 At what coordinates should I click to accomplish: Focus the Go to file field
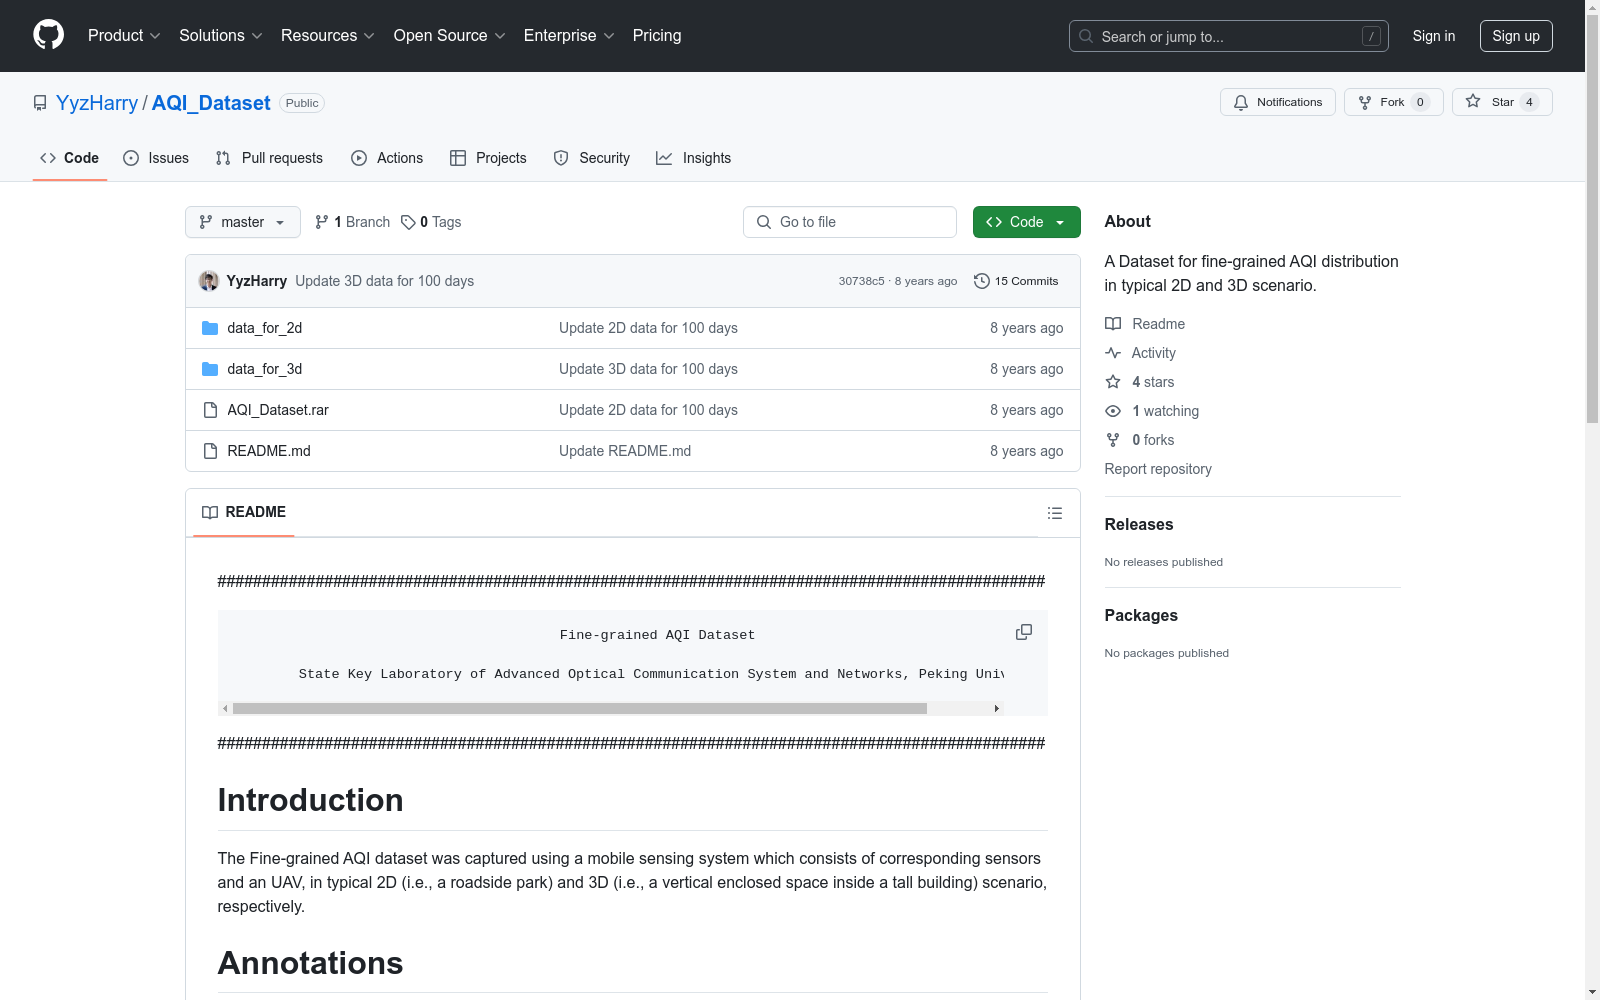pos(850,222)
